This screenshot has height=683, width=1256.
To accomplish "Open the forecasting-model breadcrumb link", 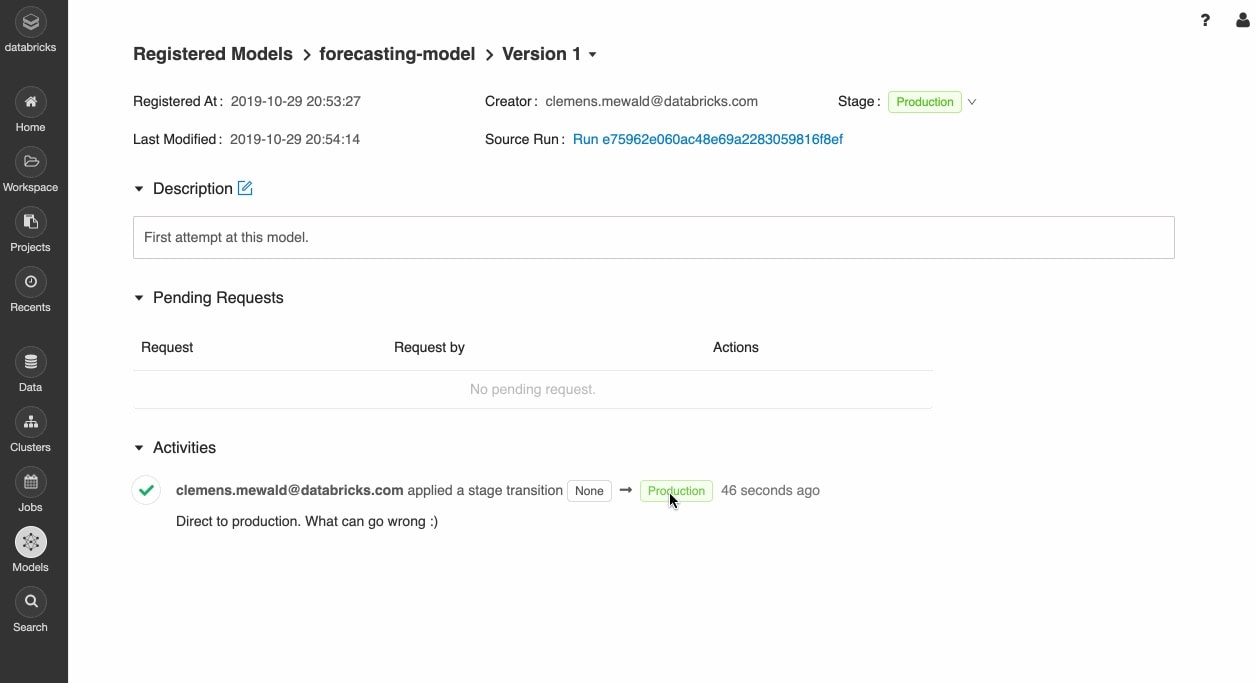I will pos(397,54).
